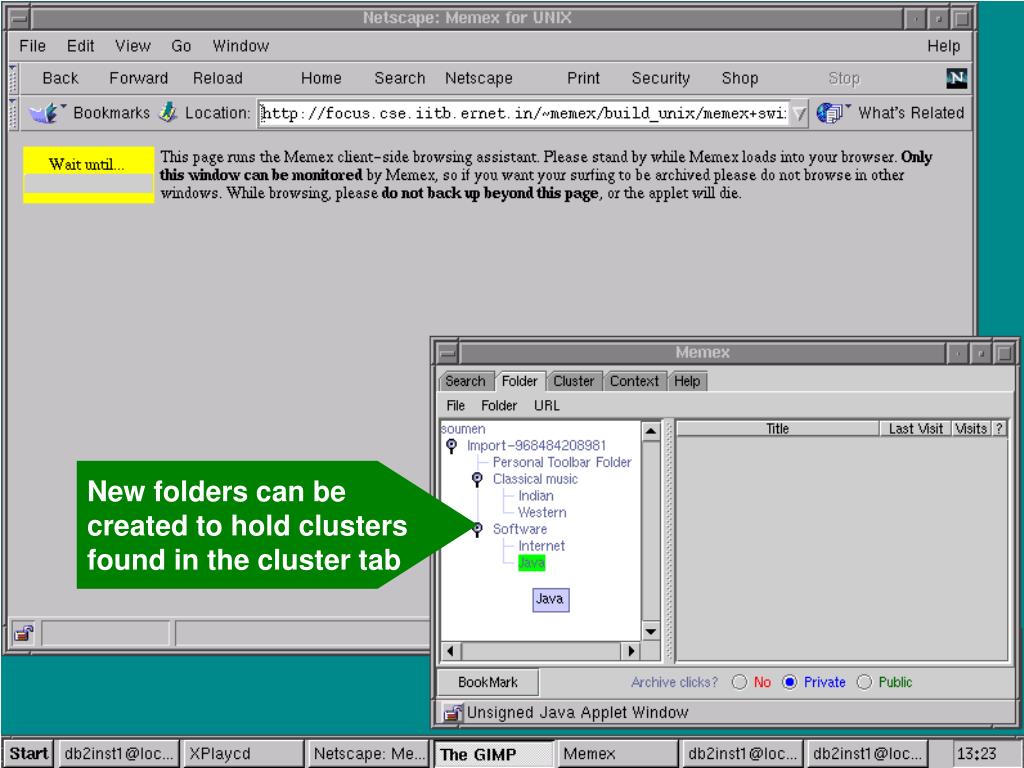1024x768 pixels.
Task: Click the applet lock icon beside Unsigned Java Applet
Action: point(452,712)
